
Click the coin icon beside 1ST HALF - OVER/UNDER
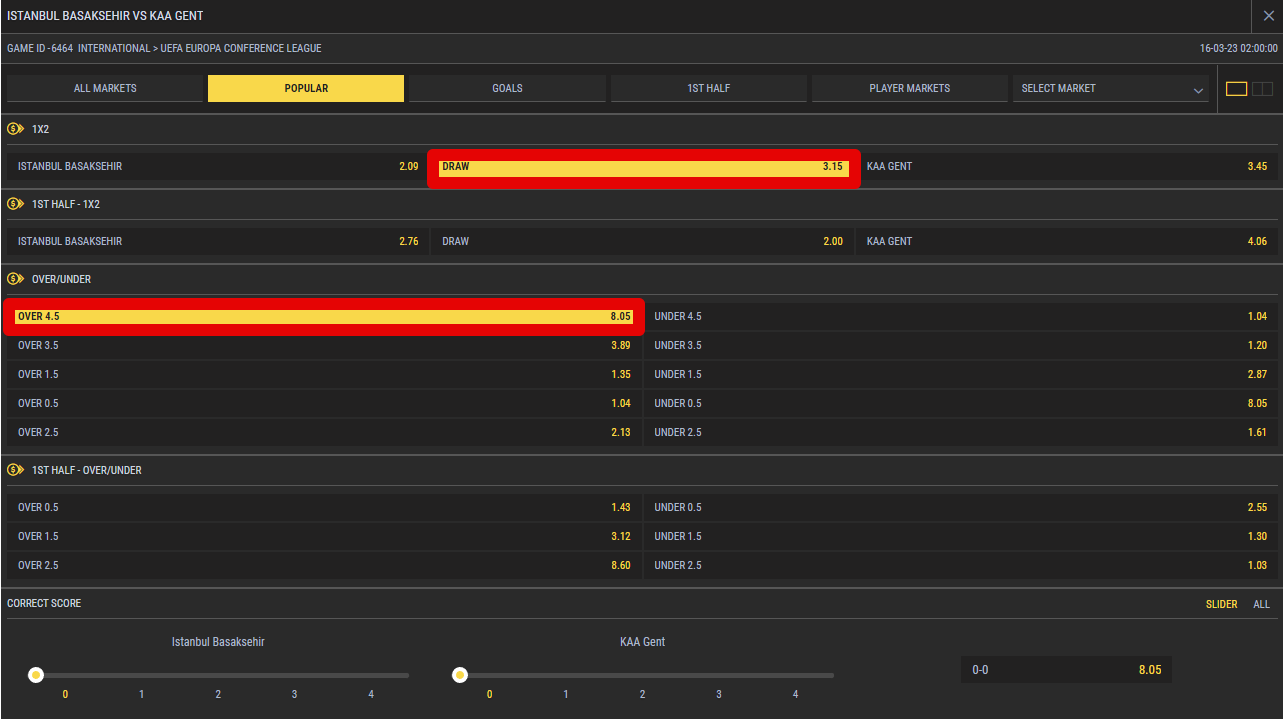pos(15,470)
